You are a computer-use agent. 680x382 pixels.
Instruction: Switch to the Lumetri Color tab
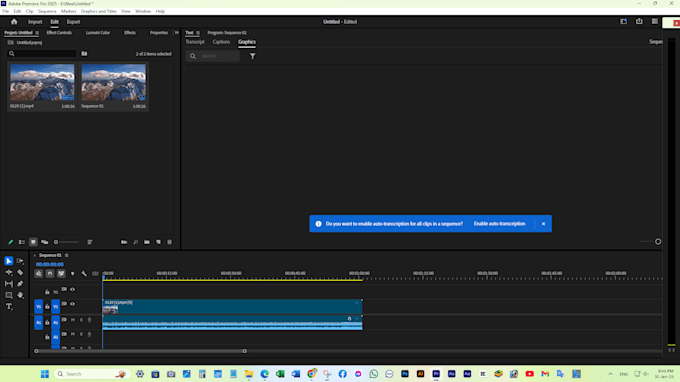coord(98,33)
